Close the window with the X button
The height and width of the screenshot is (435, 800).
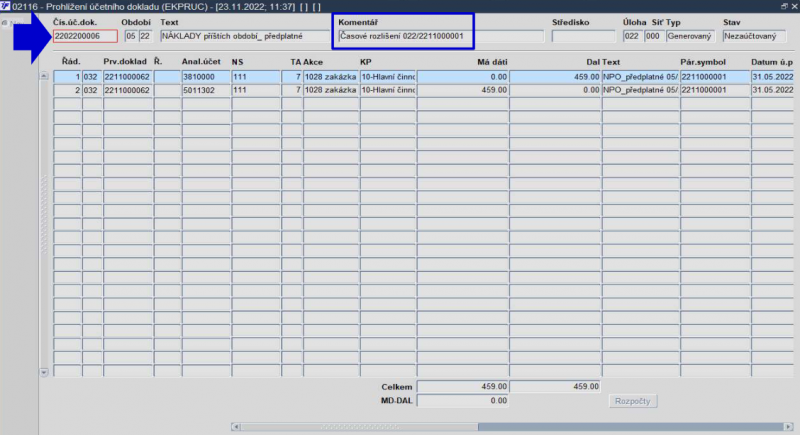point(794,6)
